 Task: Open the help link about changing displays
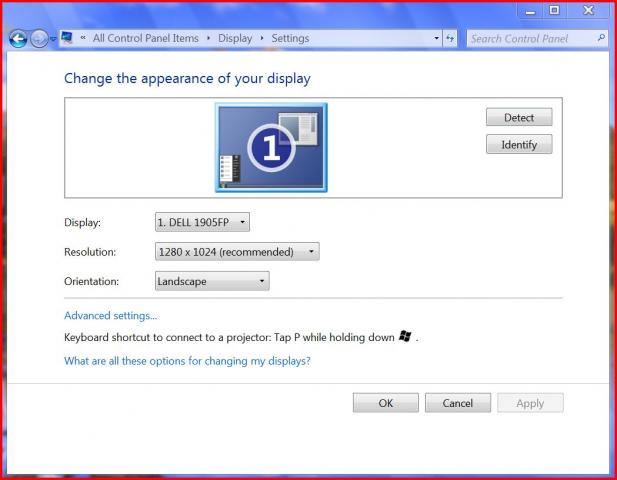[187, 361]
